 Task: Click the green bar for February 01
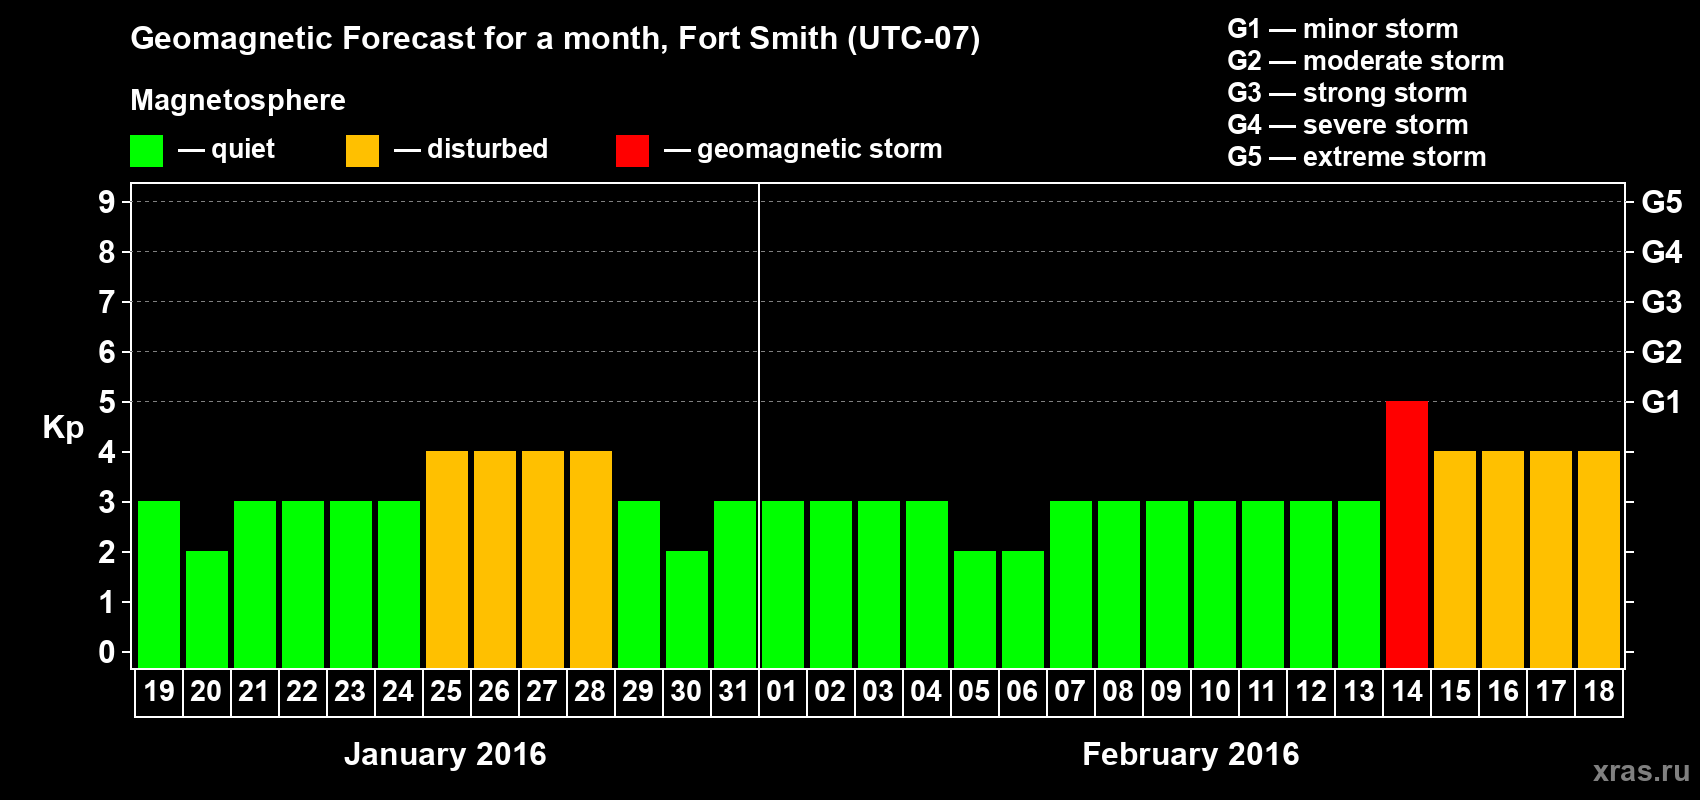click(783, 584)
